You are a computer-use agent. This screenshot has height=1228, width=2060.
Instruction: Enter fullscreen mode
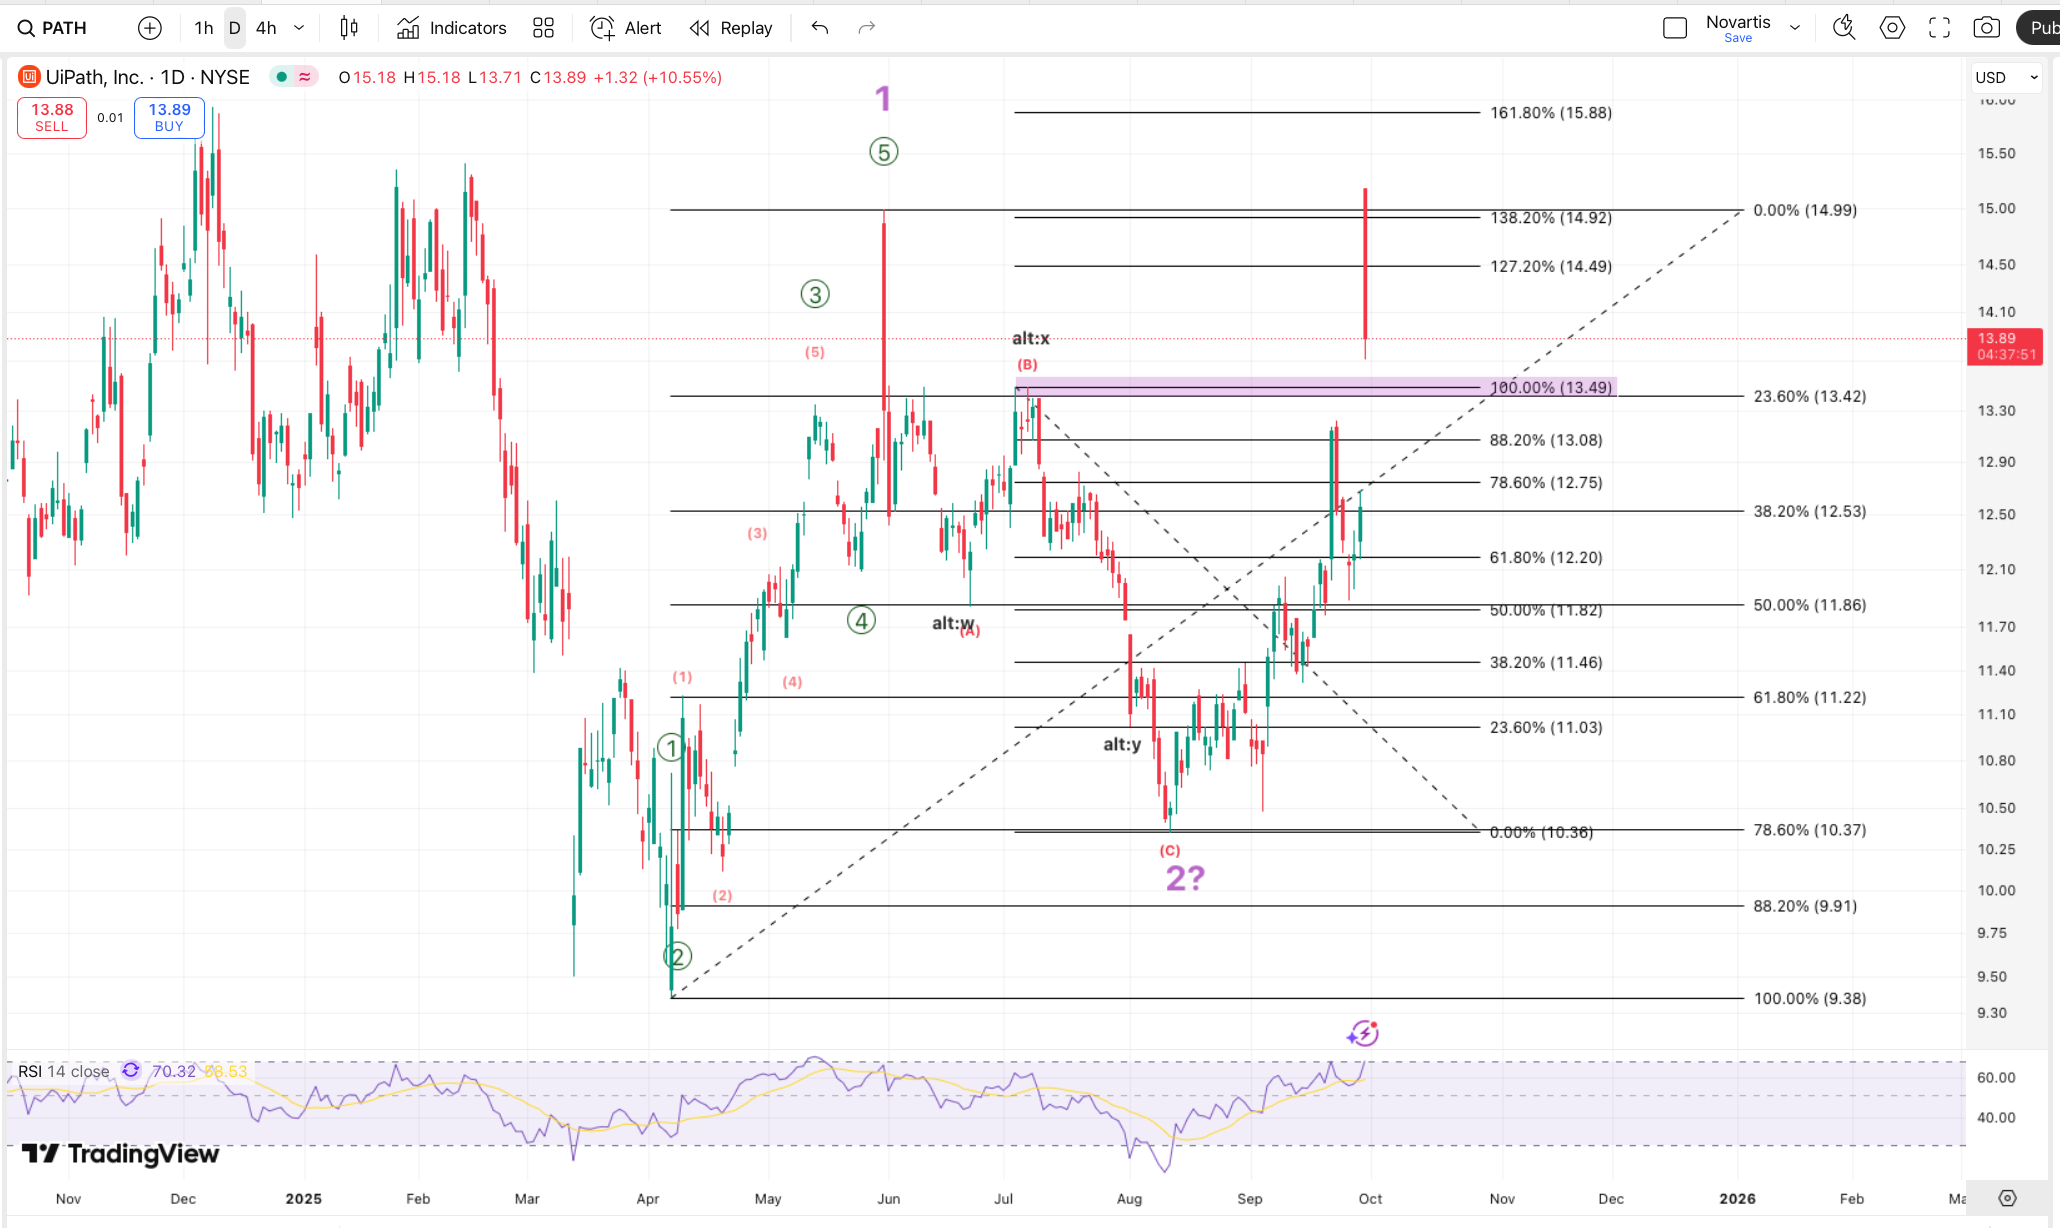pyautogui.click(x=1939, y=28)
